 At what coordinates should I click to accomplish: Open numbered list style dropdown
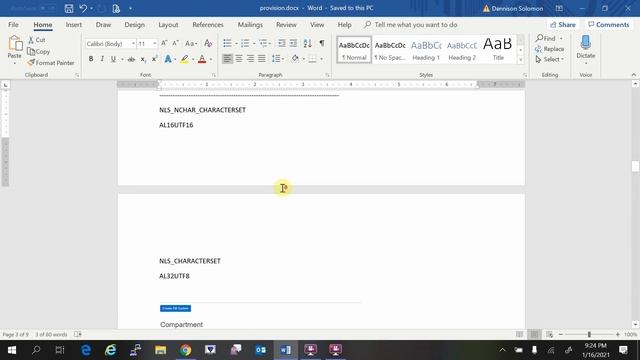[254, 43]
